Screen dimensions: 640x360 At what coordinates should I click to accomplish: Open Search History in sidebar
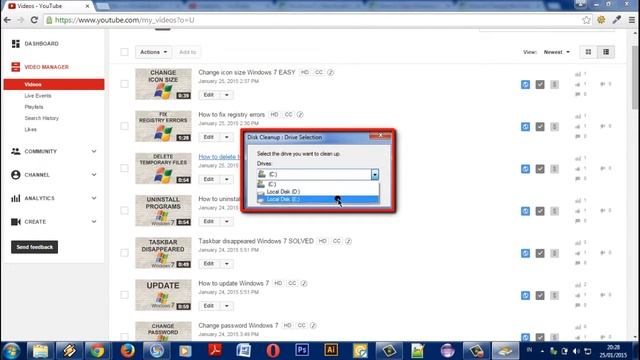[41, 118]
